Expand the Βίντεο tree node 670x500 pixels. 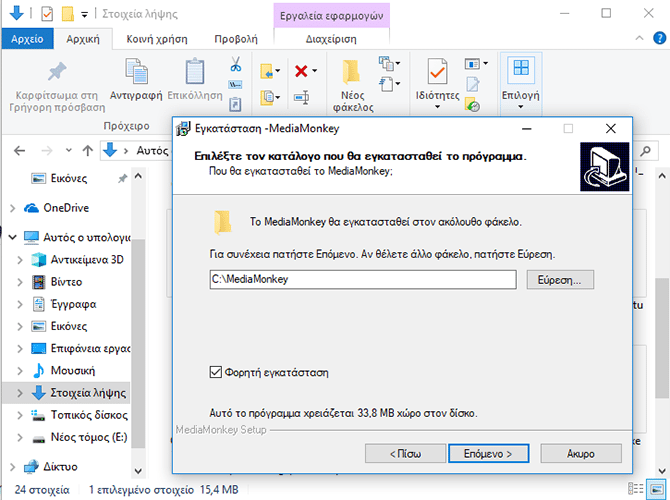pyautogui.click(x=20, y=282)
